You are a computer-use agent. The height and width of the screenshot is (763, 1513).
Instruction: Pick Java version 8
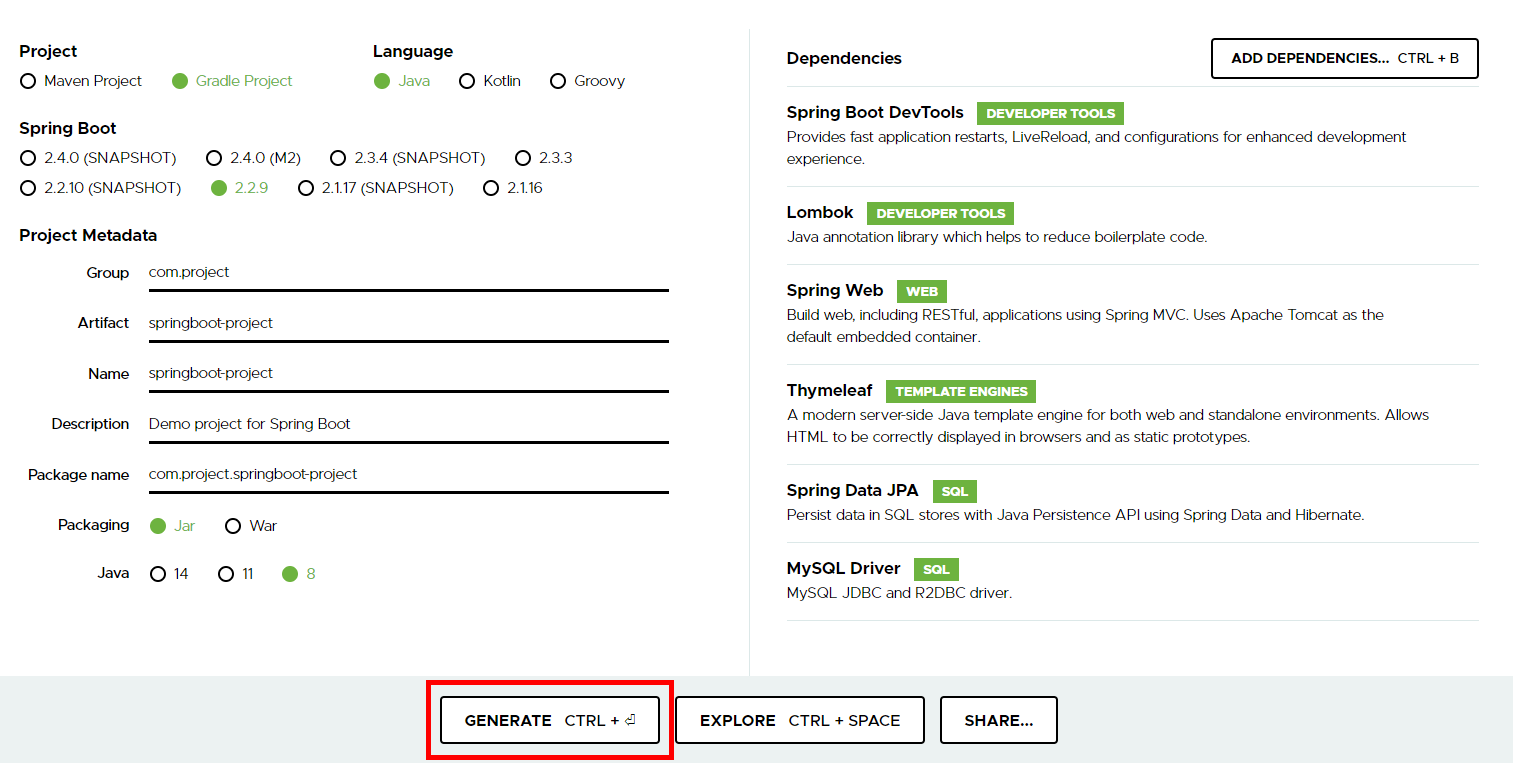coord(290,574)
